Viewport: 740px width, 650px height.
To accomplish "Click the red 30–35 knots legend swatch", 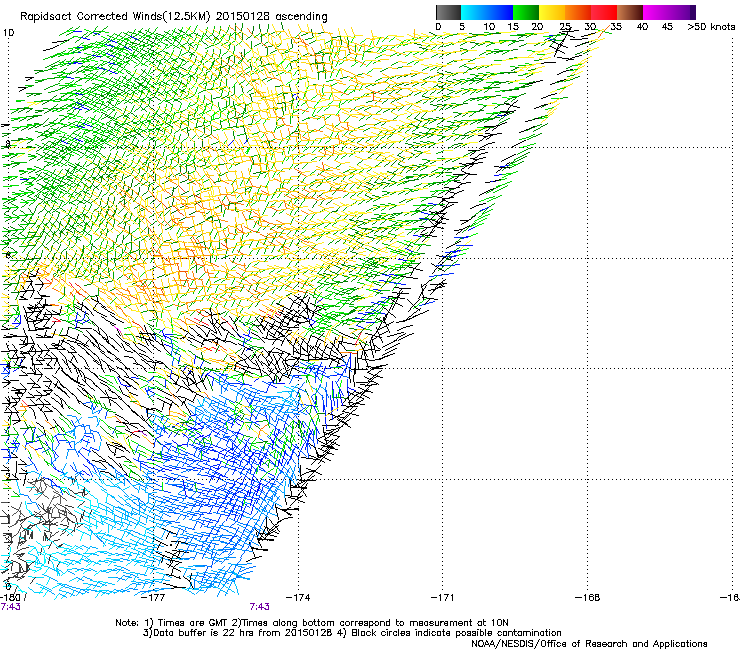I will pyautogui.click(x=604, y=12).
